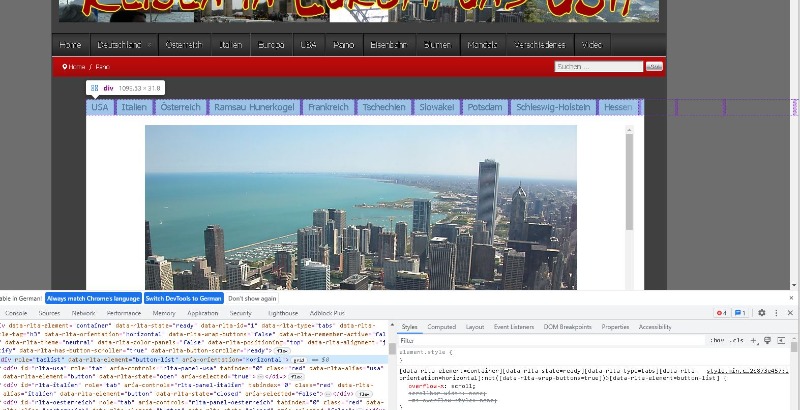The height and width of the screenshot is (410, 800).
Task: Open Pano in site navigation
Action: [x=344, y=45]
